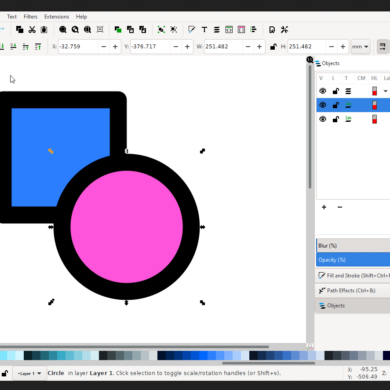Lock the layer row in Objects panel
Screen dimensions: 390x390
pos(336,91)
